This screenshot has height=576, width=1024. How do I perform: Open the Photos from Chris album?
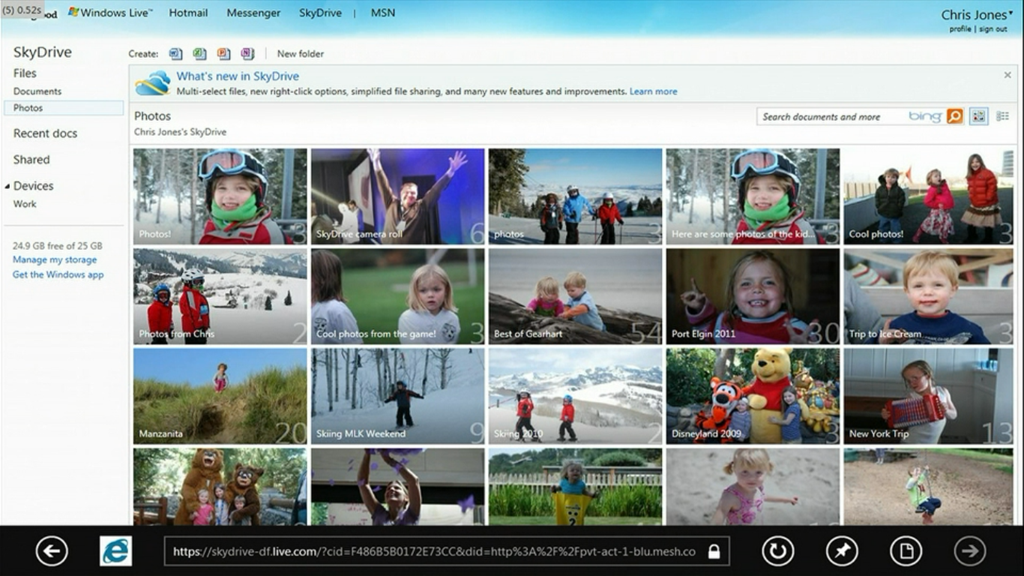point(220,296)
